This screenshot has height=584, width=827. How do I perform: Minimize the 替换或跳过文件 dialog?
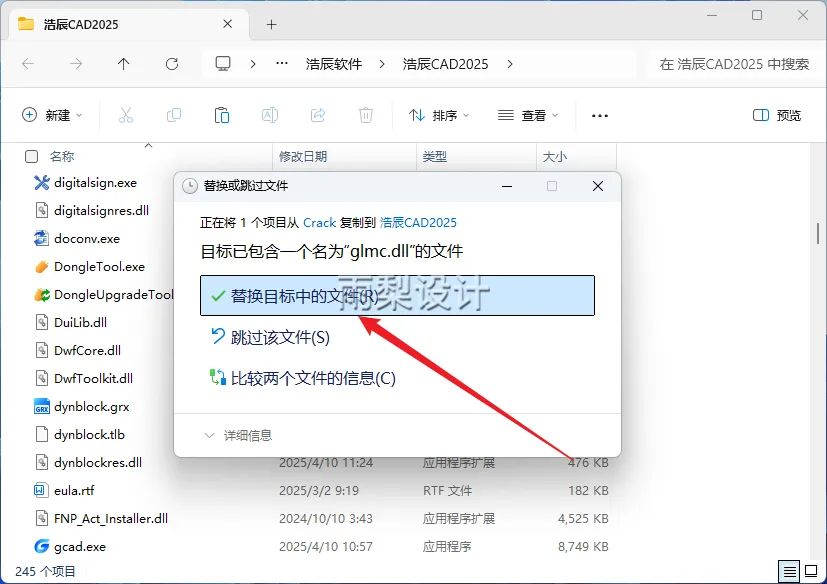507,186
